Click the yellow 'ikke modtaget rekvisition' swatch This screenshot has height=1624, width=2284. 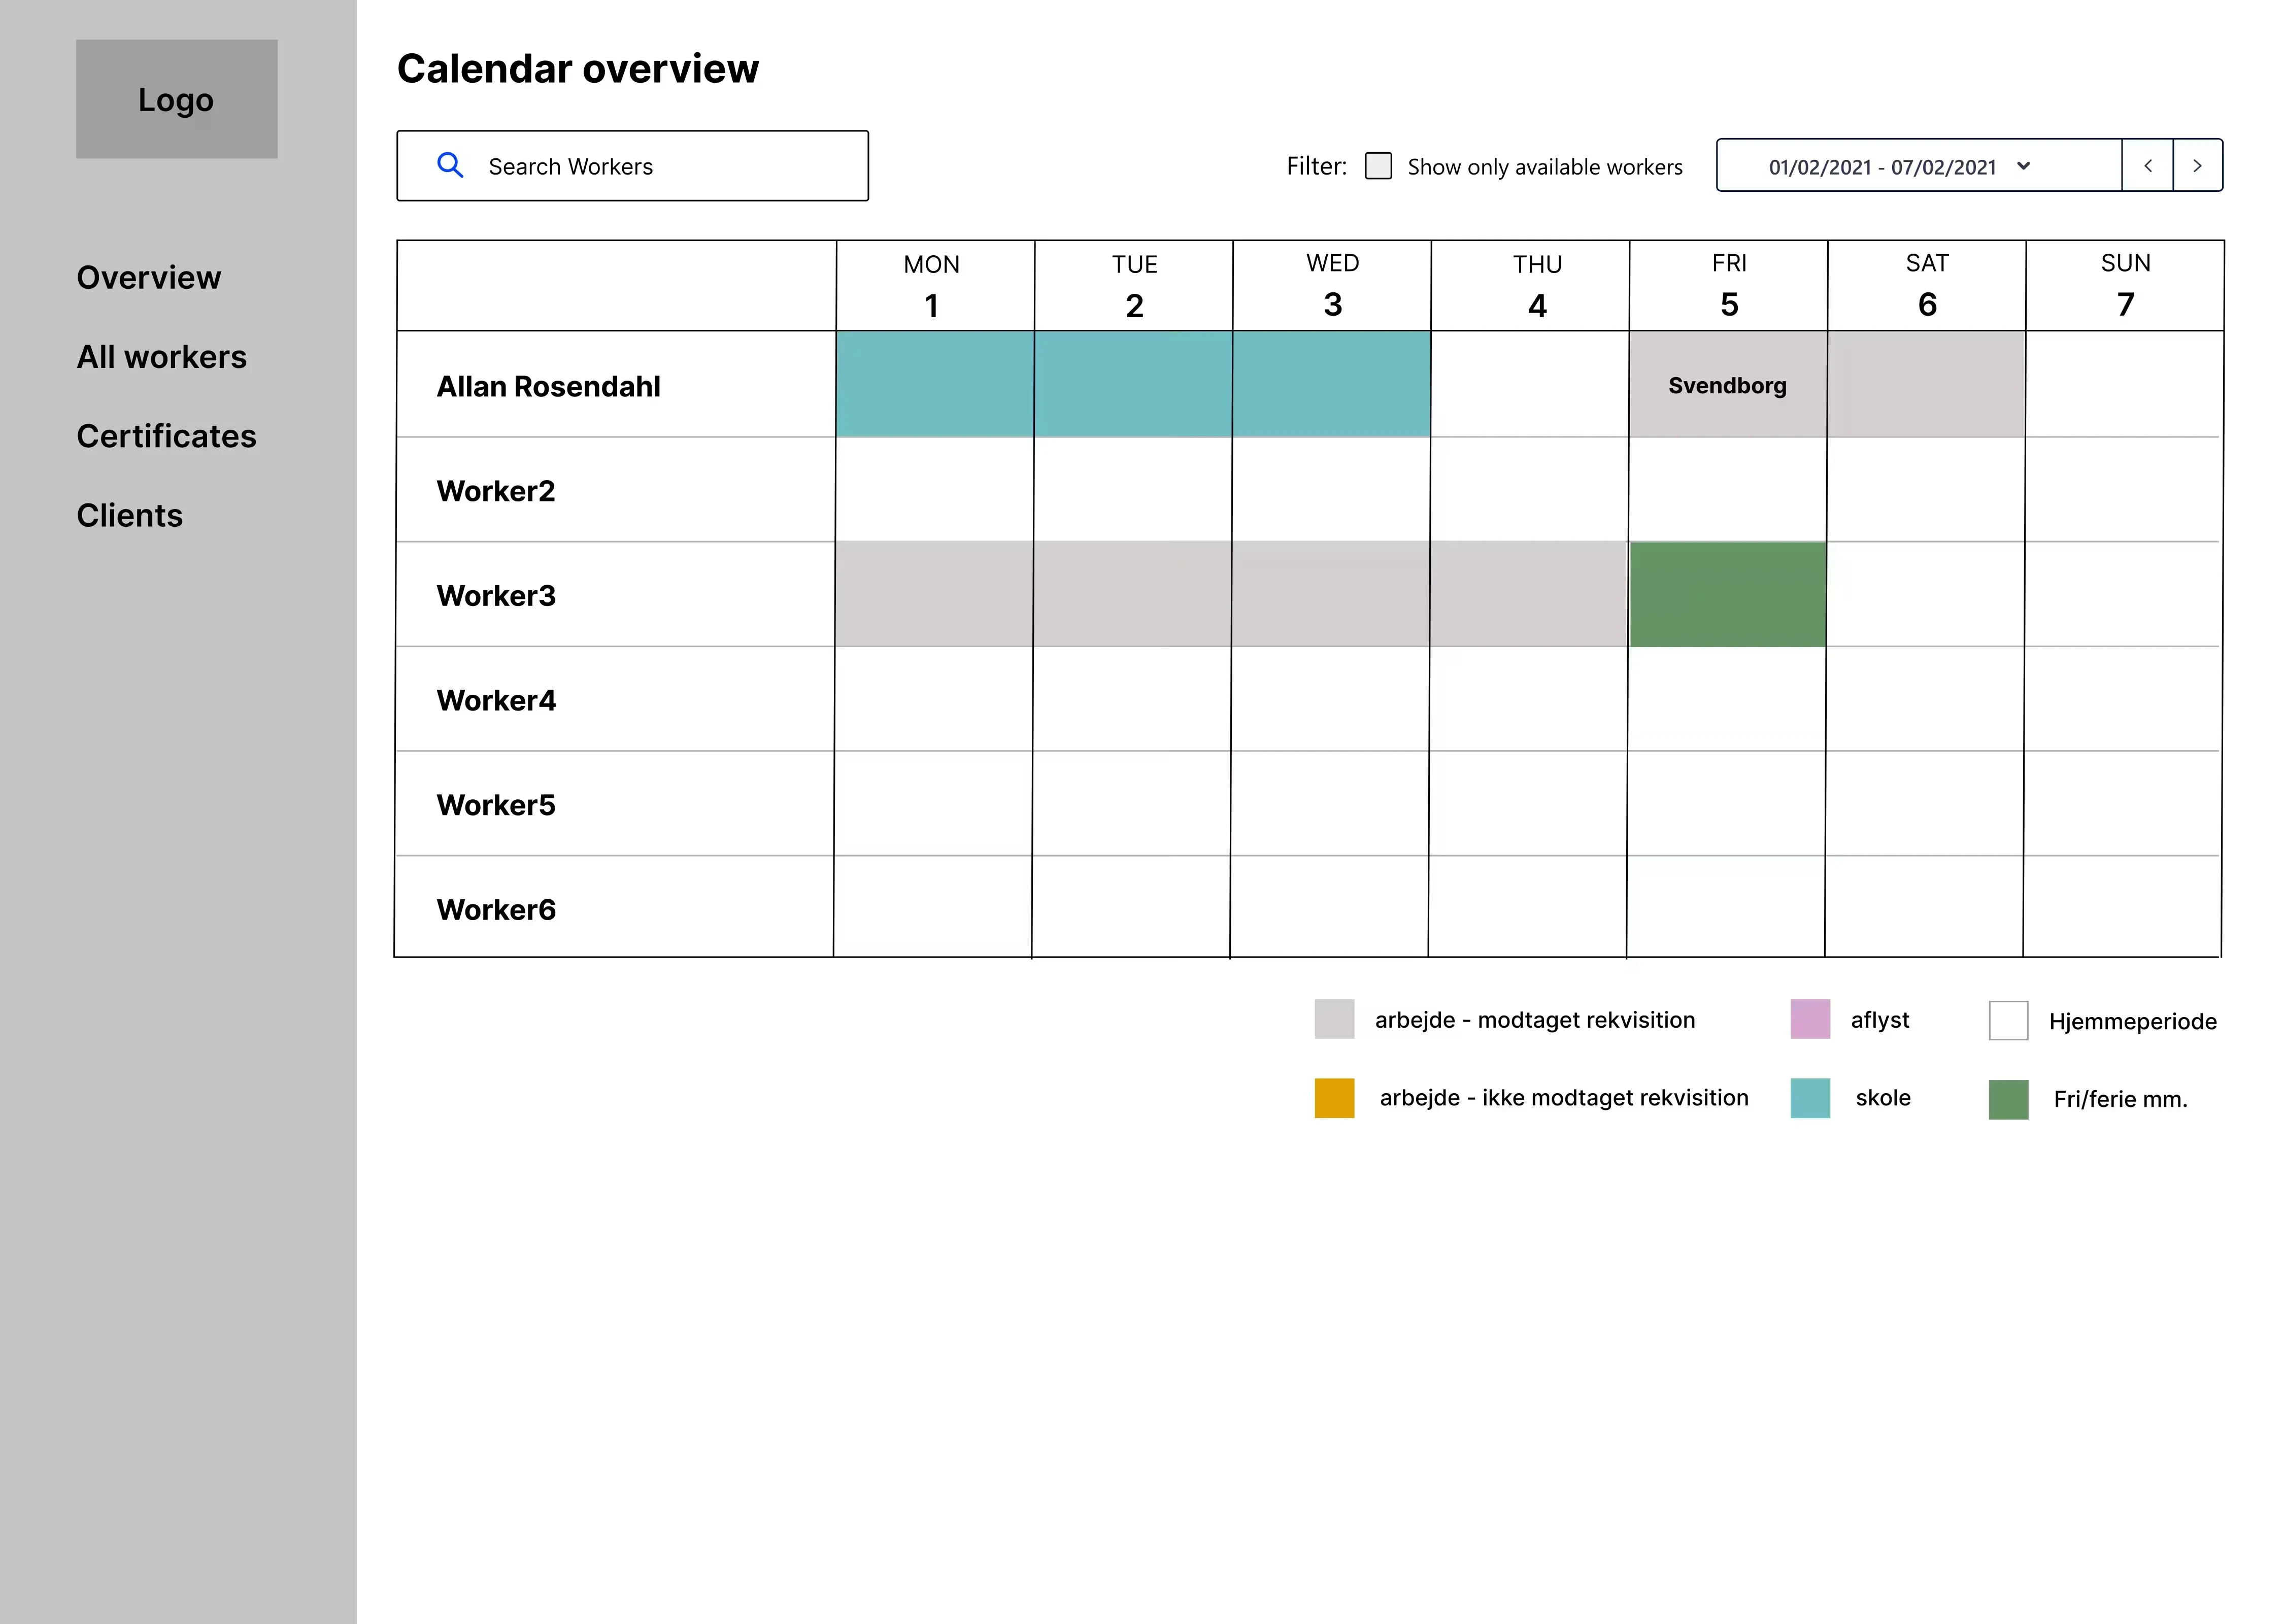(1334, 1098)
